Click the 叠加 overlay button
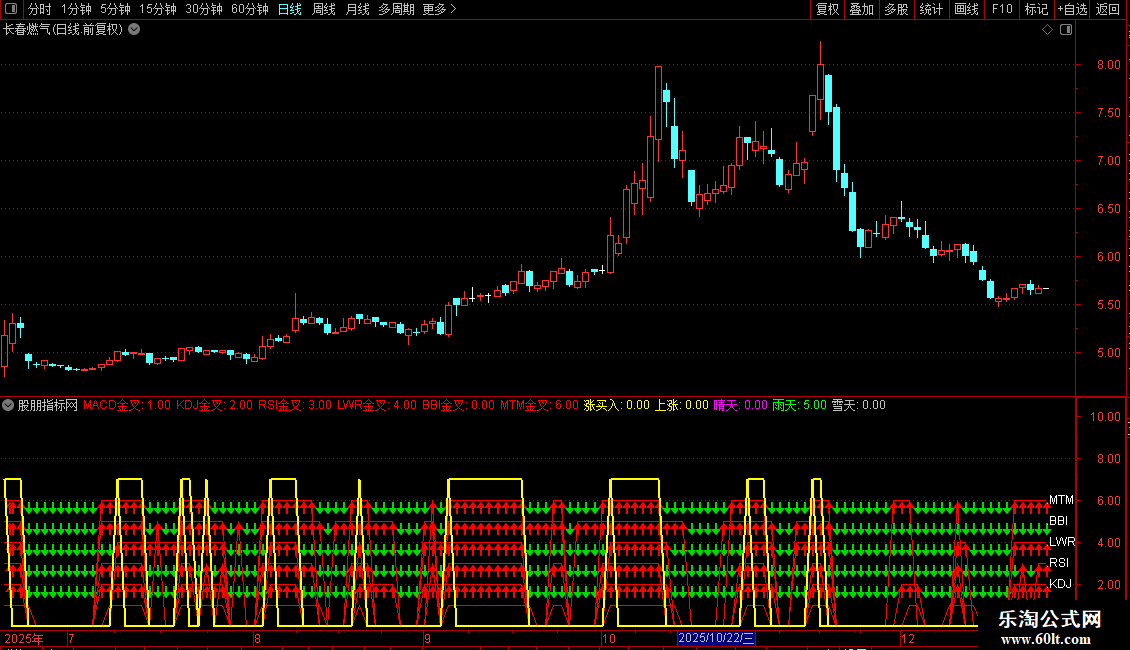1130x650 pixels. pyautogui.click(x=861, y=9)
